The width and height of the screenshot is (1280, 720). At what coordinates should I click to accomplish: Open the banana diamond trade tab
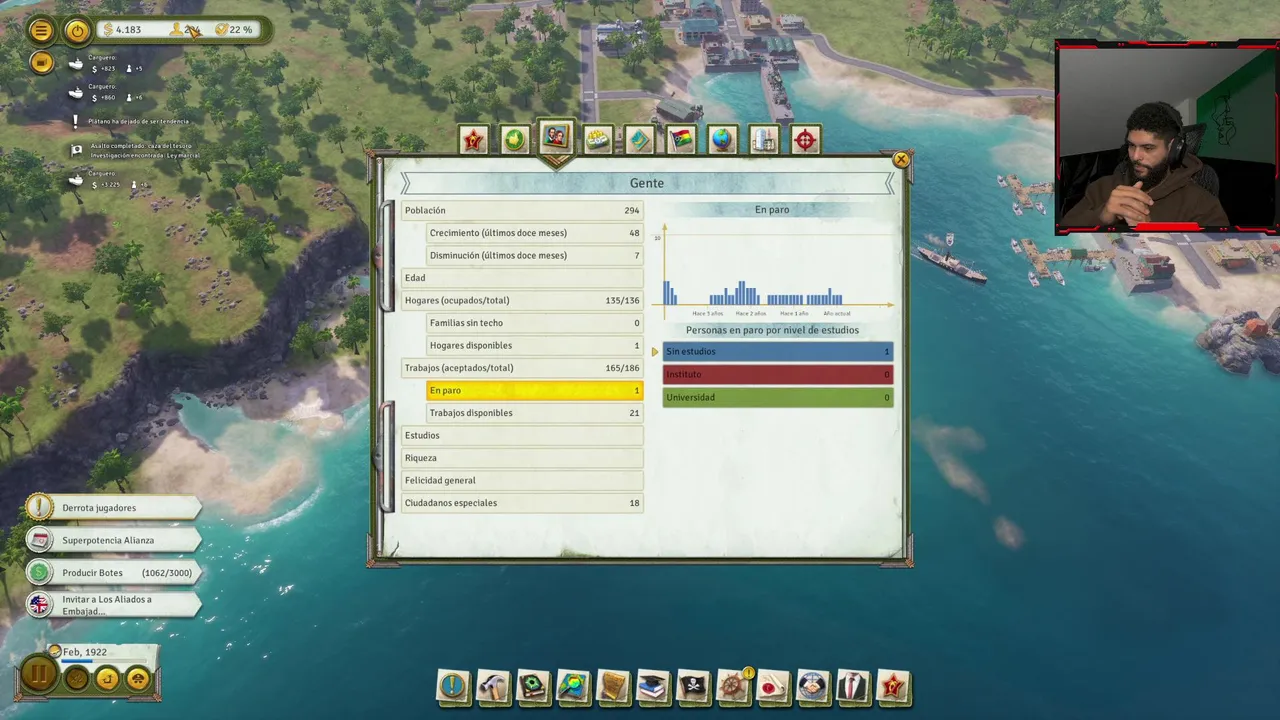coord(639,140)
